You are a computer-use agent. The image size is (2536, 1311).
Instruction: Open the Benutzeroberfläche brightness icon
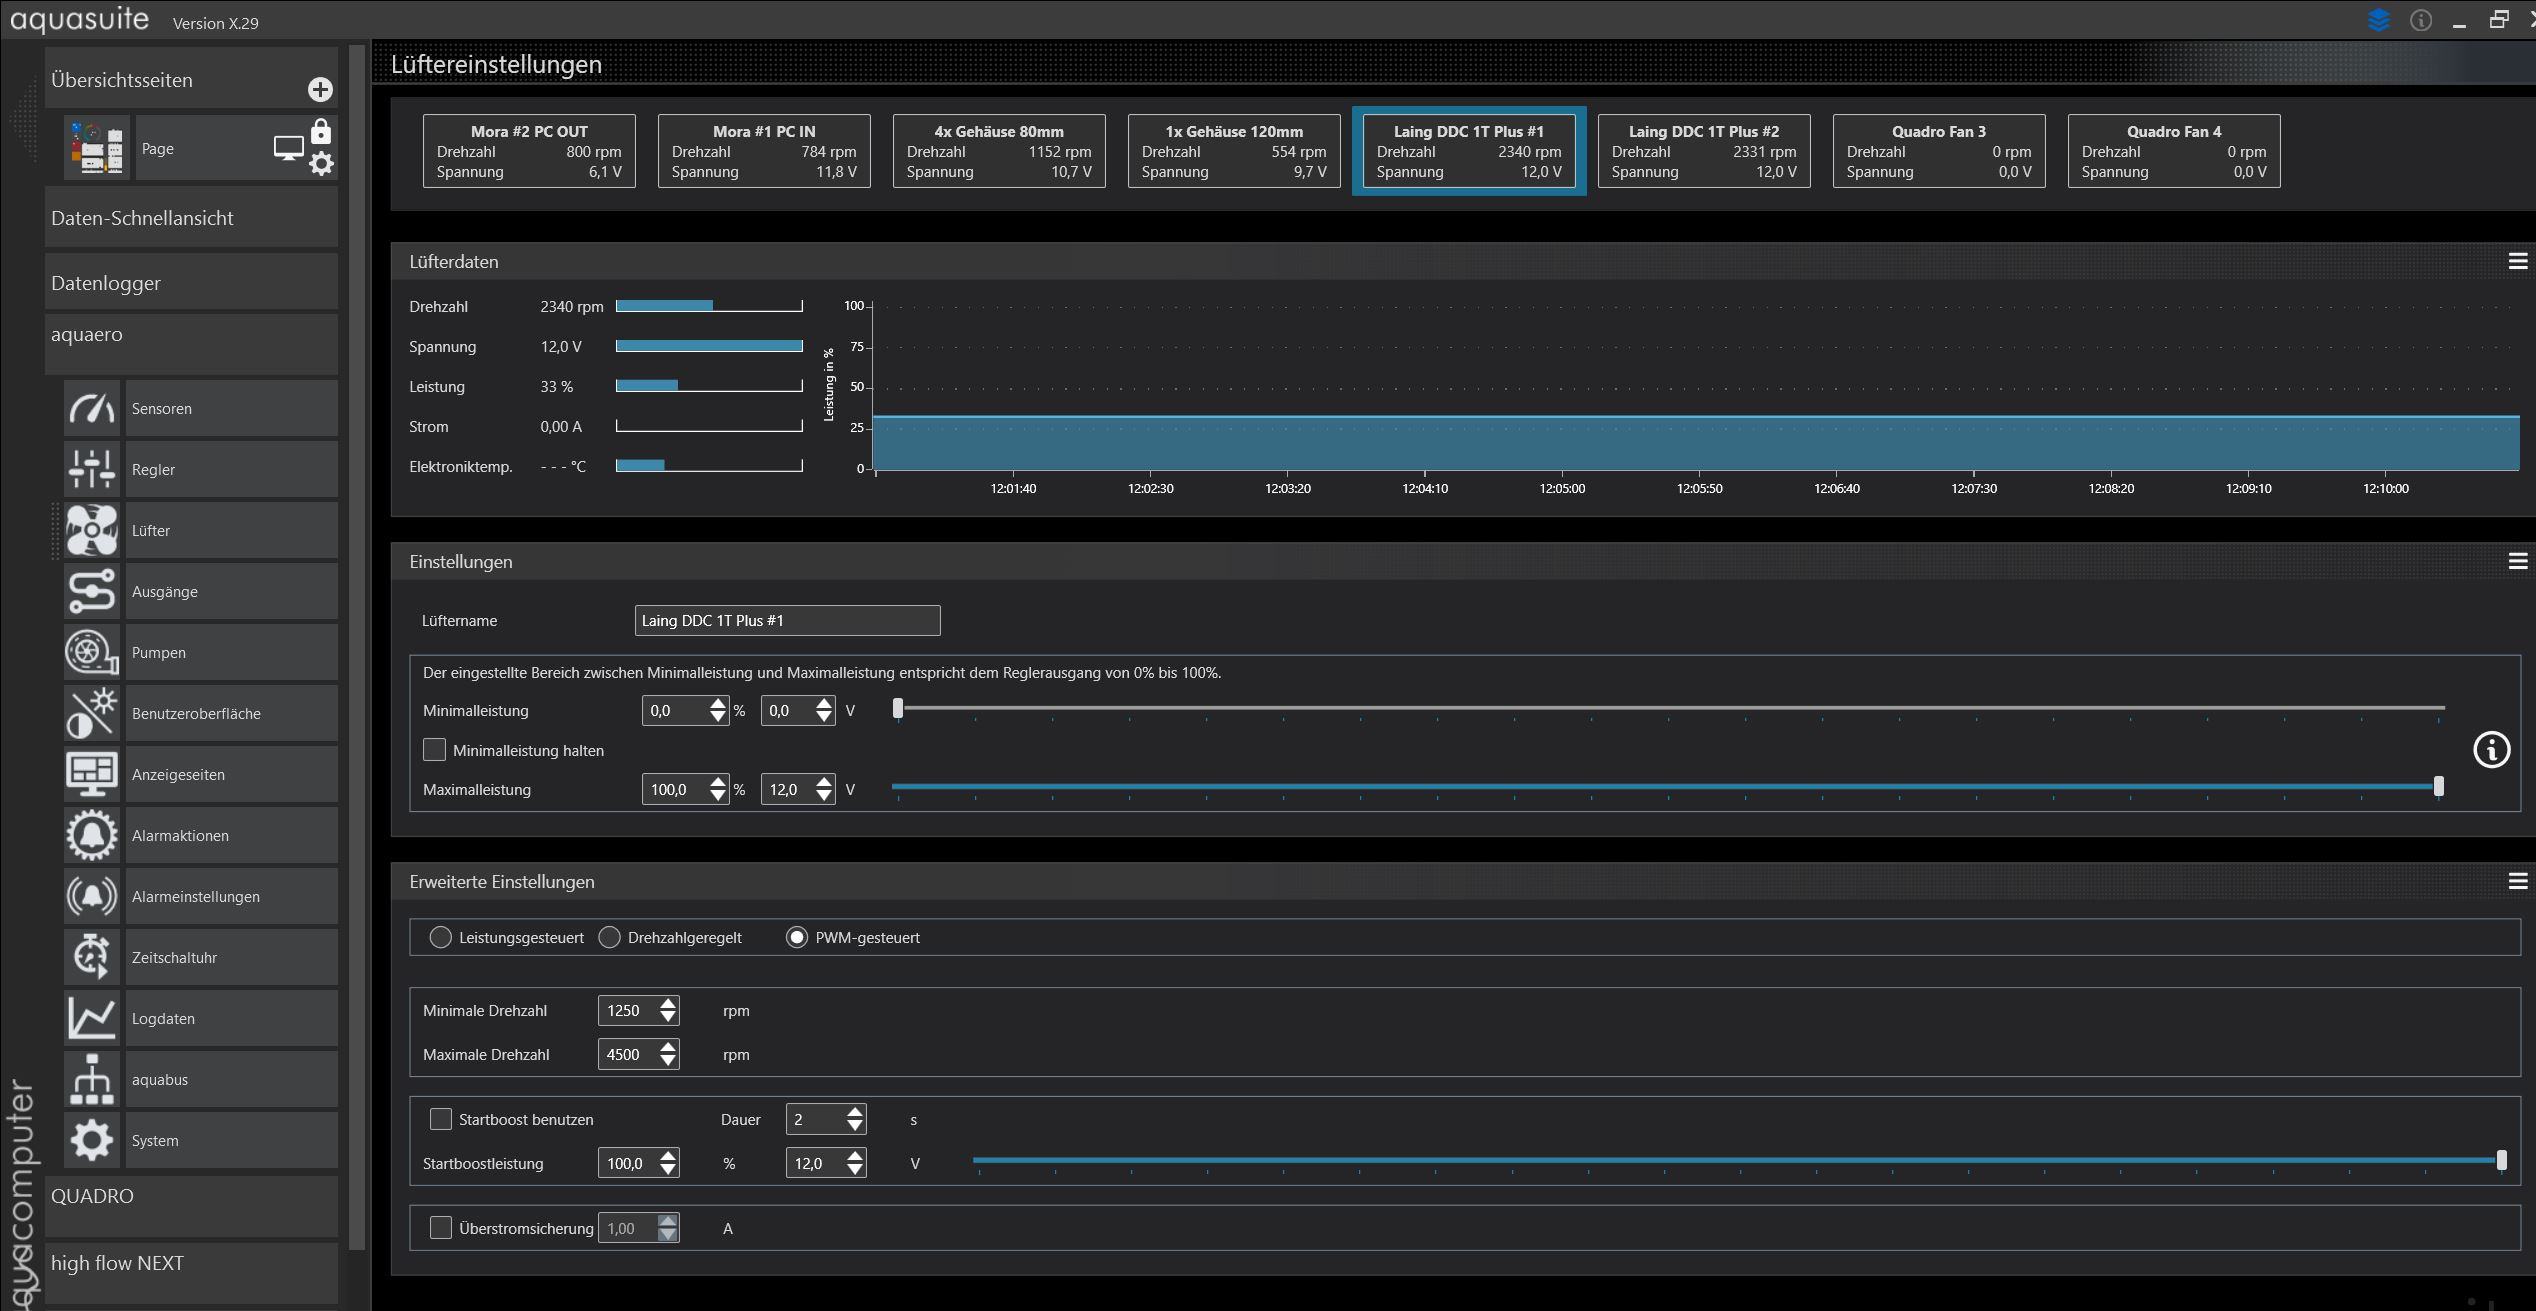tap(92, 713)
